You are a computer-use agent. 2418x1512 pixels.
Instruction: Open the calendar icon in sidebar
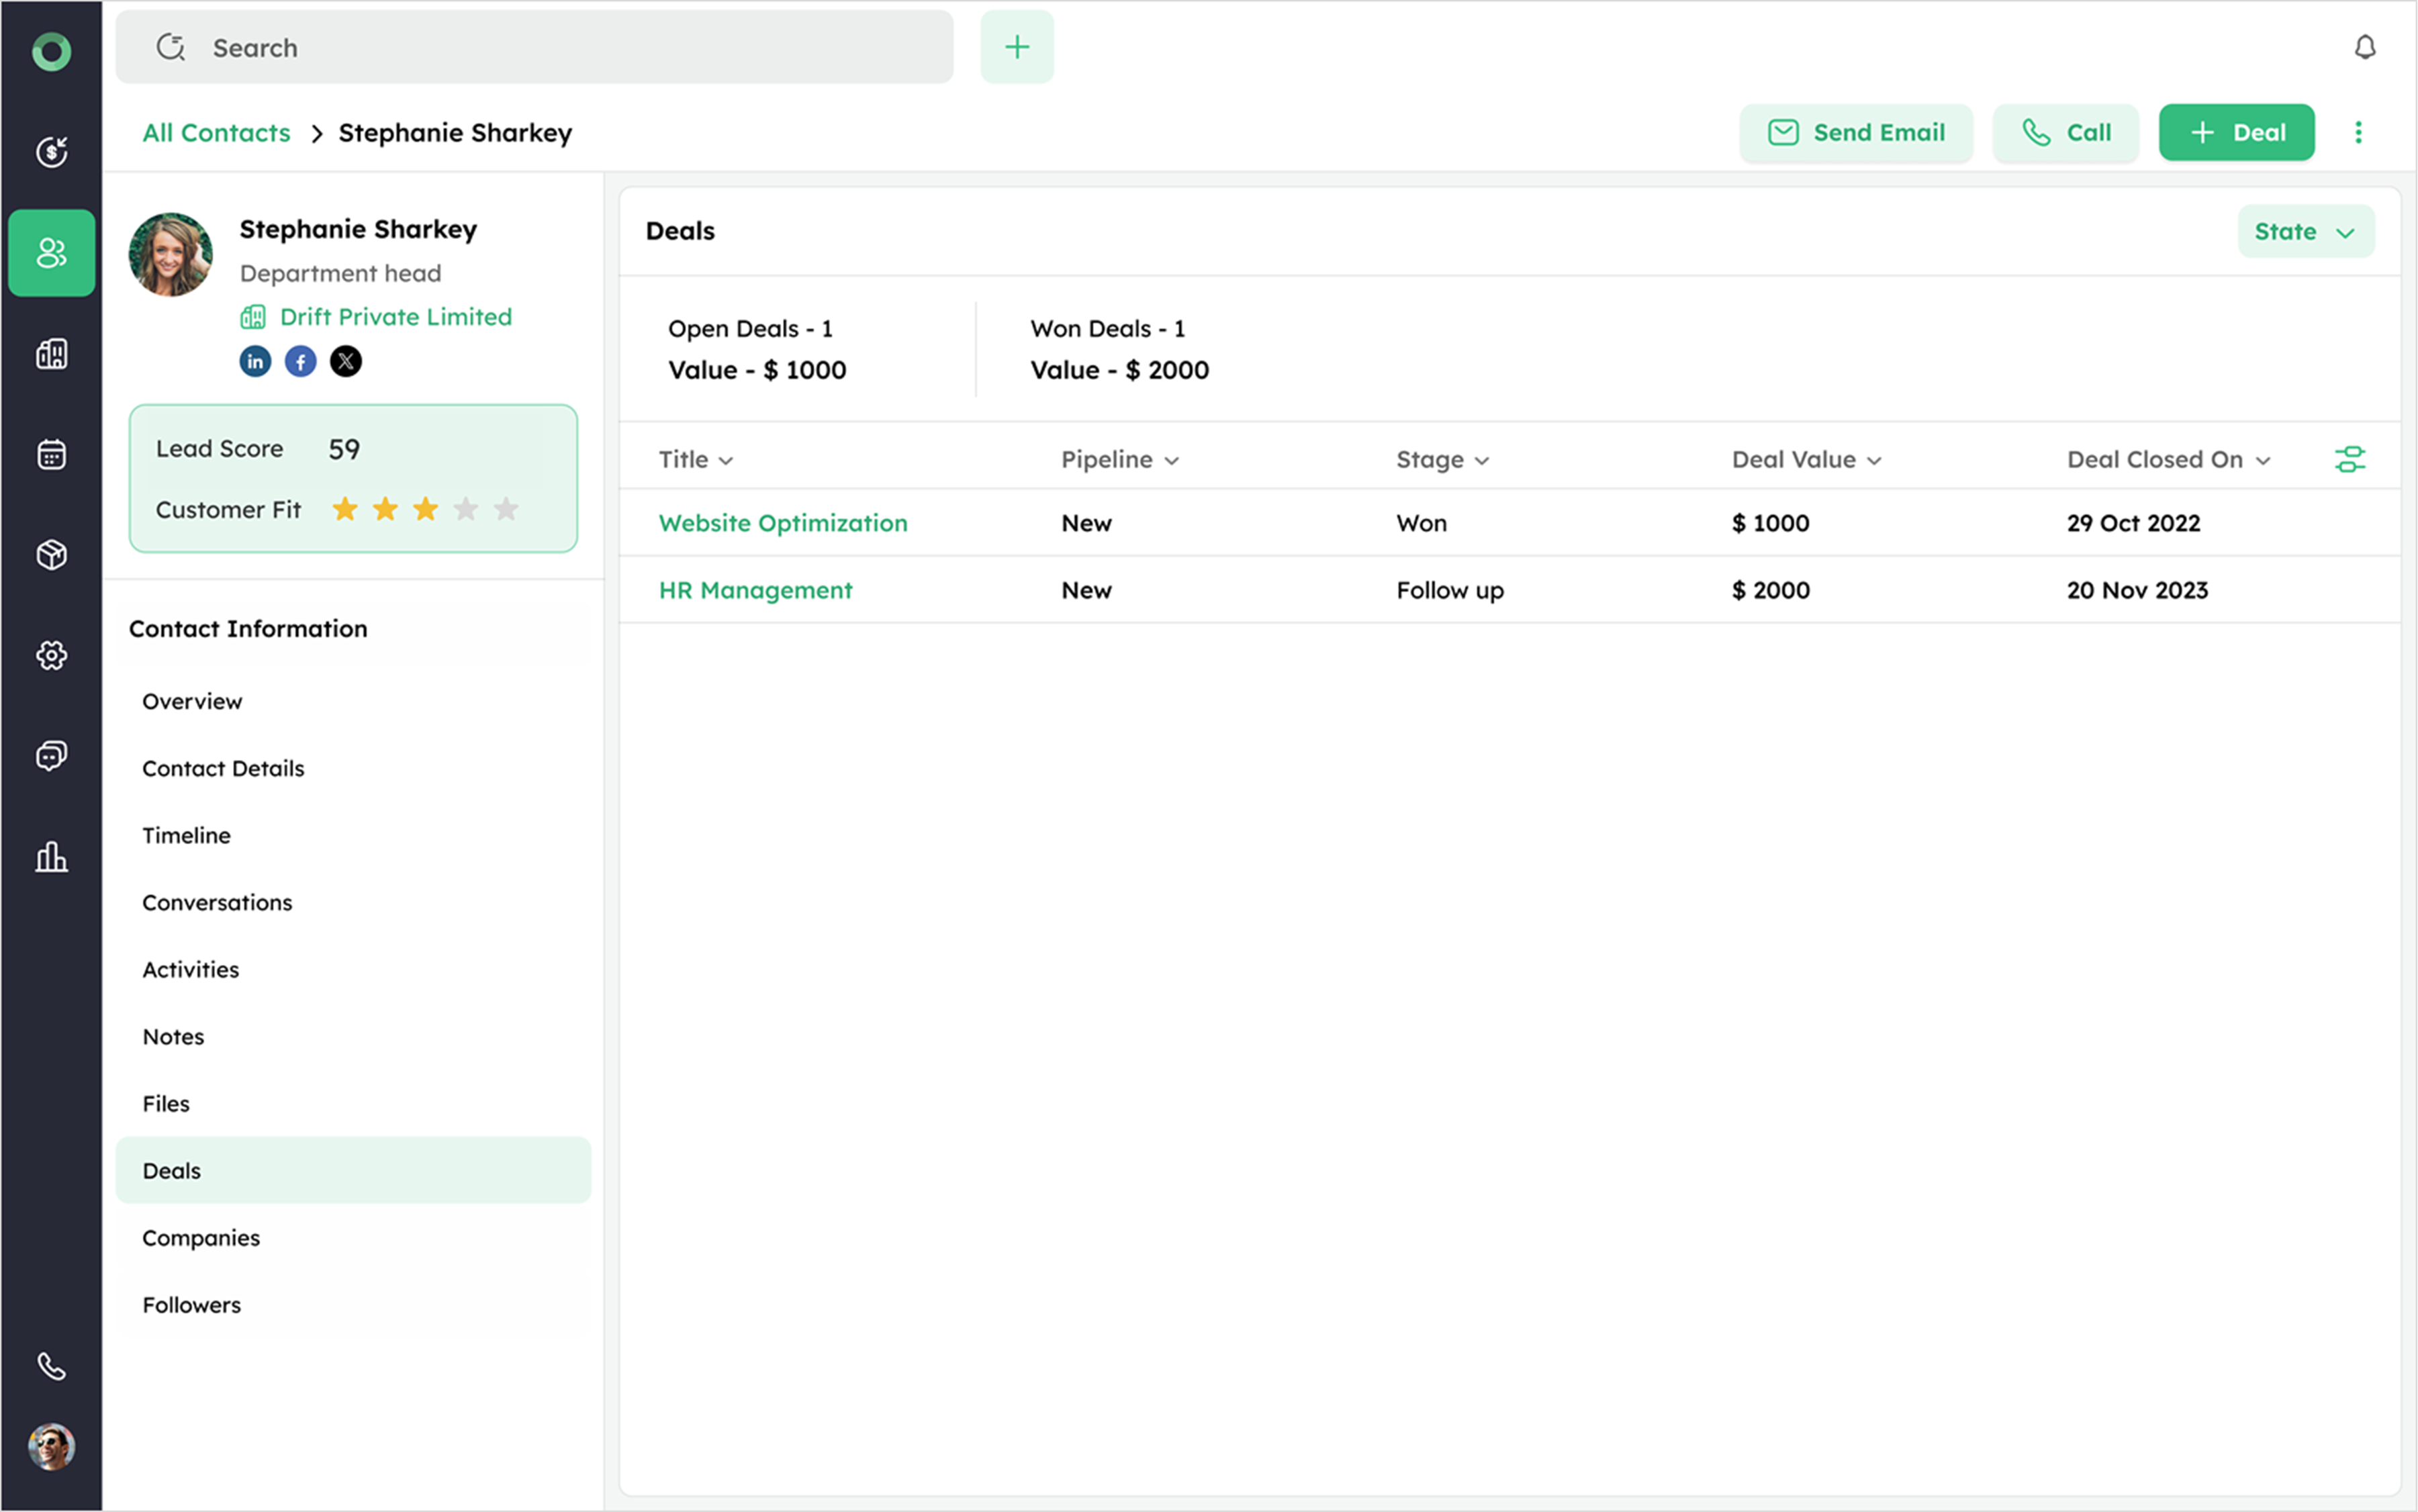[x=51, y=454]
